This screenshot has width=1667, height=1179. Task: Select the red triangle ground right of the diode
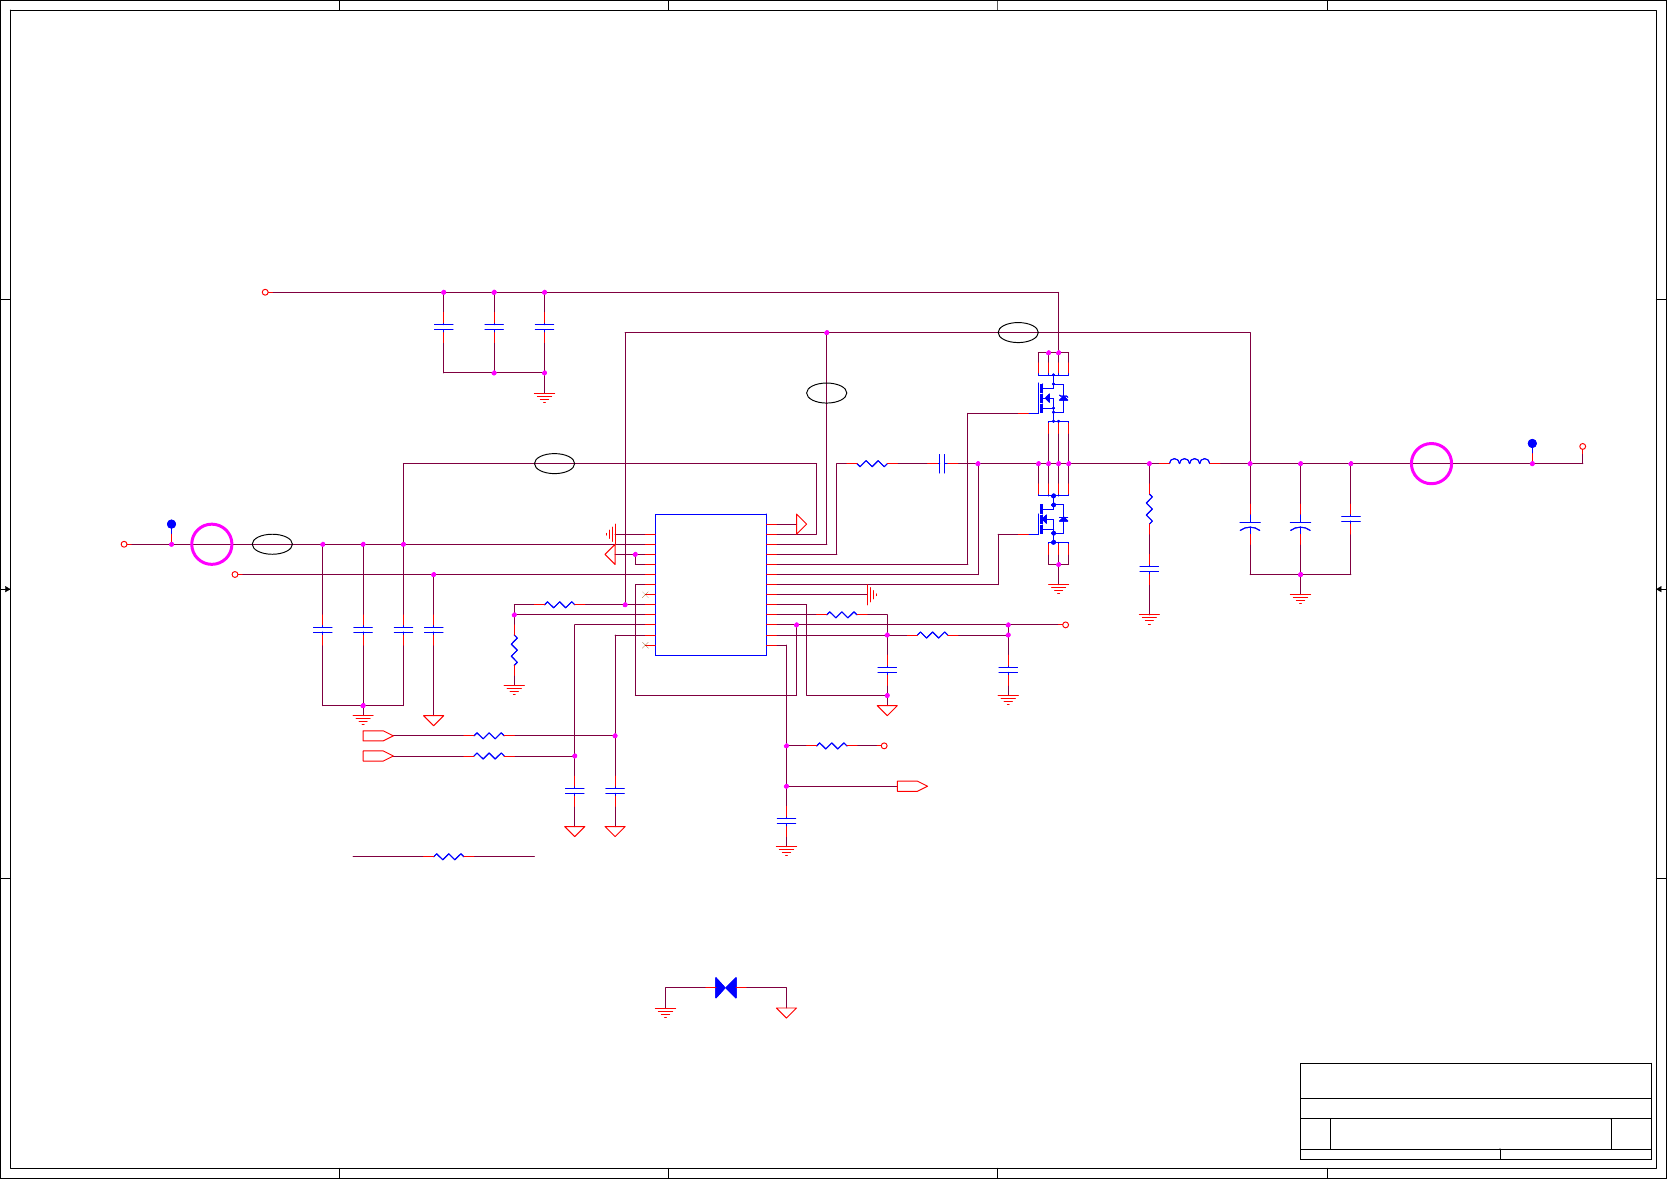(x=787, y=1012)
